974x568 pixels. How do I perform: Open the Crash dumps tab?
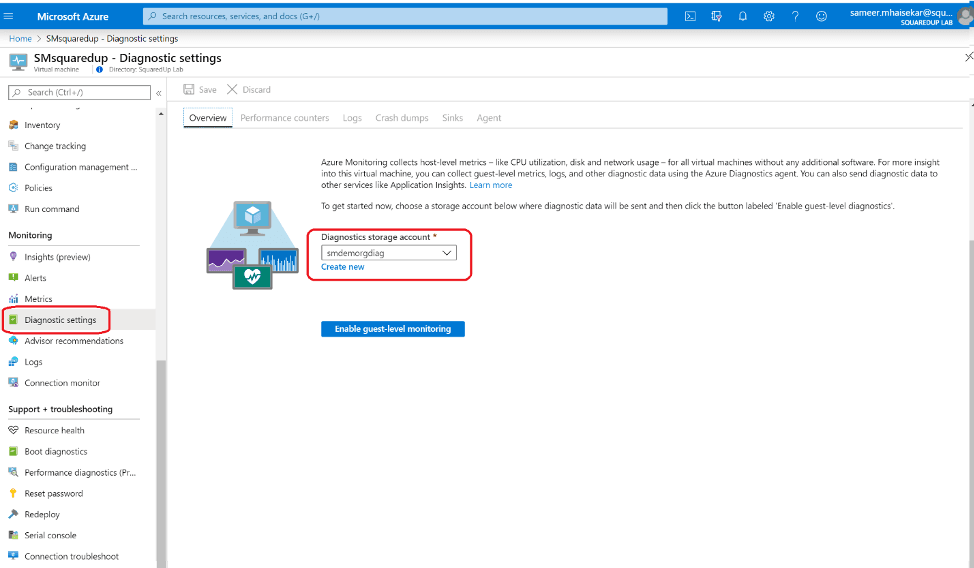pyautogui.click(x=402, y=118)
